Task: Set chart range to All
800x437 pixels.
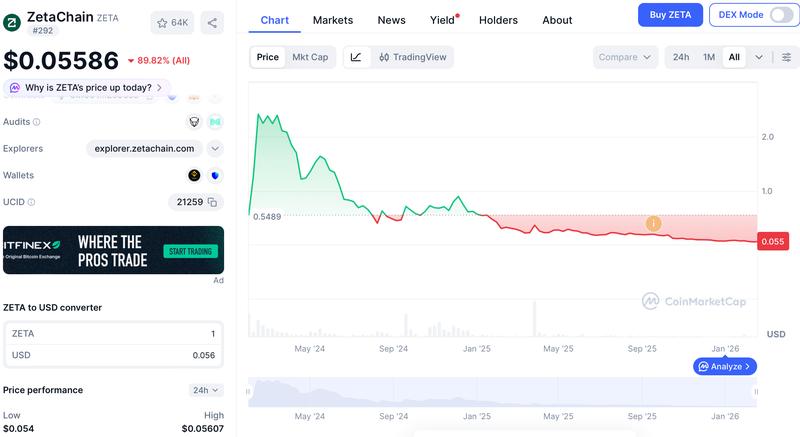Action: coord(734,57)
